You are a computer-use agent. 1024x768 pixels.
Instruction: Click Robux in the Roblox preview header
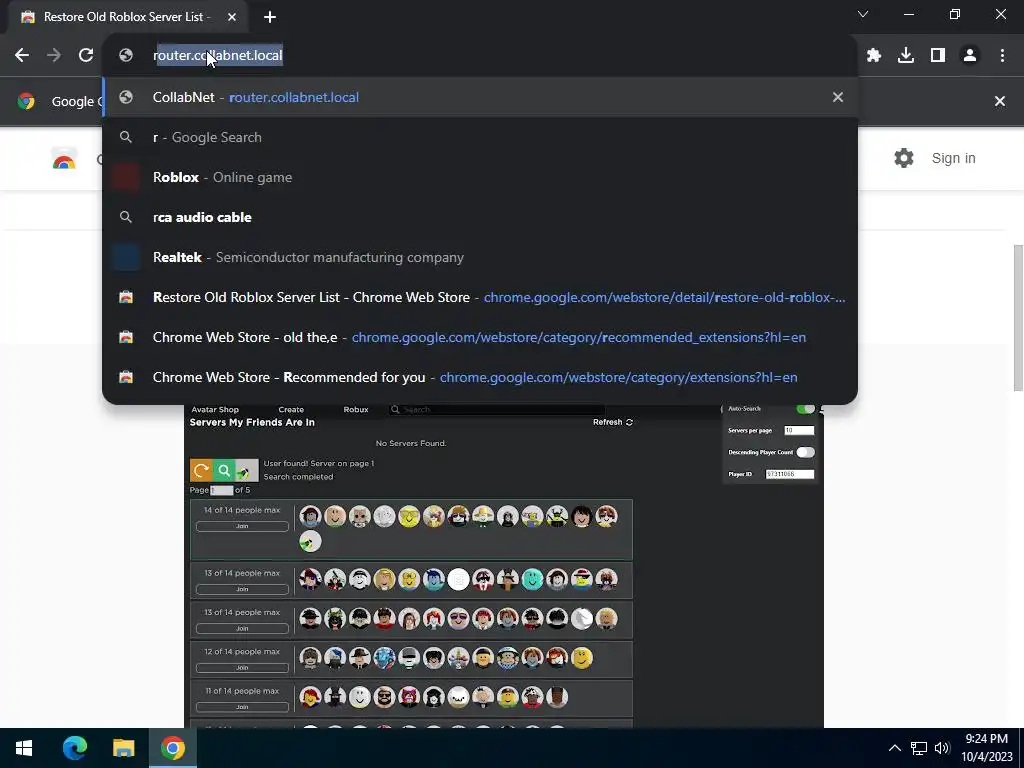point(356,409)
